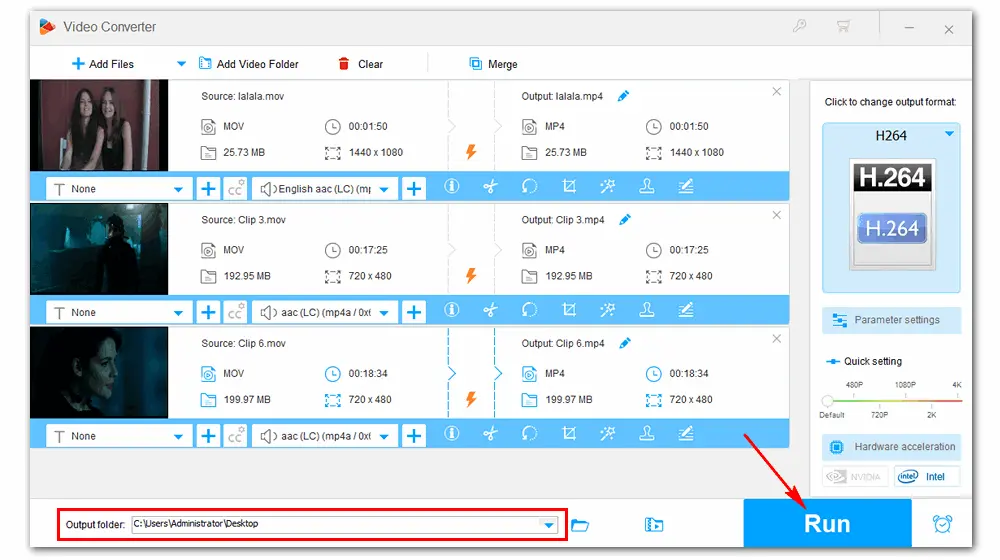Rotate the lalala.mov video
The image size is (1000, 560).
click(x=529, y=186)
